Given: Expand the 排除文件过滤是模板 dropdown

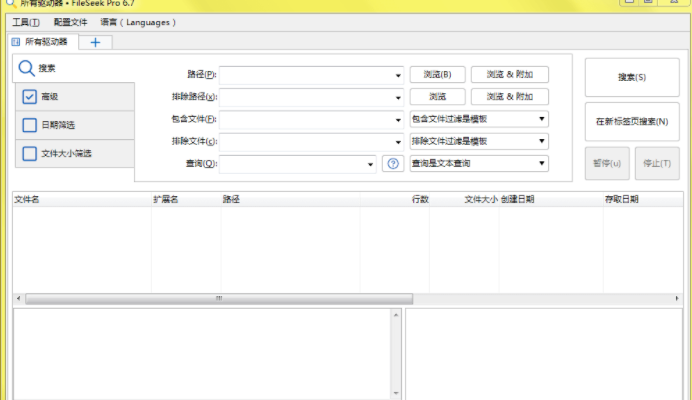Looking at the screenshot, I should click(x=541, y=141).
